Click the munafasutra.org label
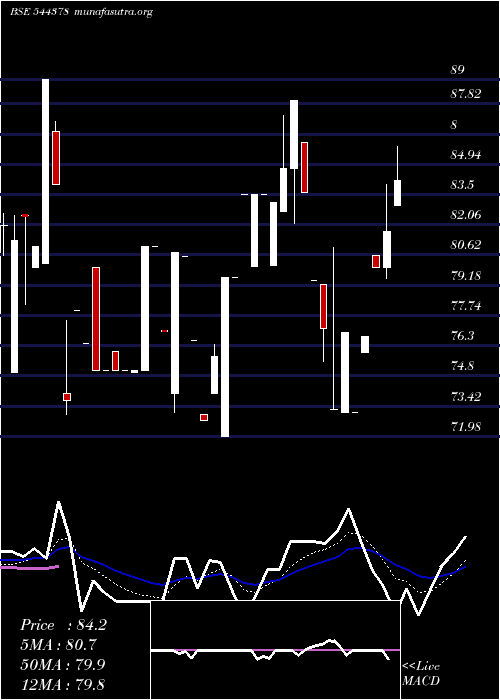500x700 pixels. [x=115, y=12]
